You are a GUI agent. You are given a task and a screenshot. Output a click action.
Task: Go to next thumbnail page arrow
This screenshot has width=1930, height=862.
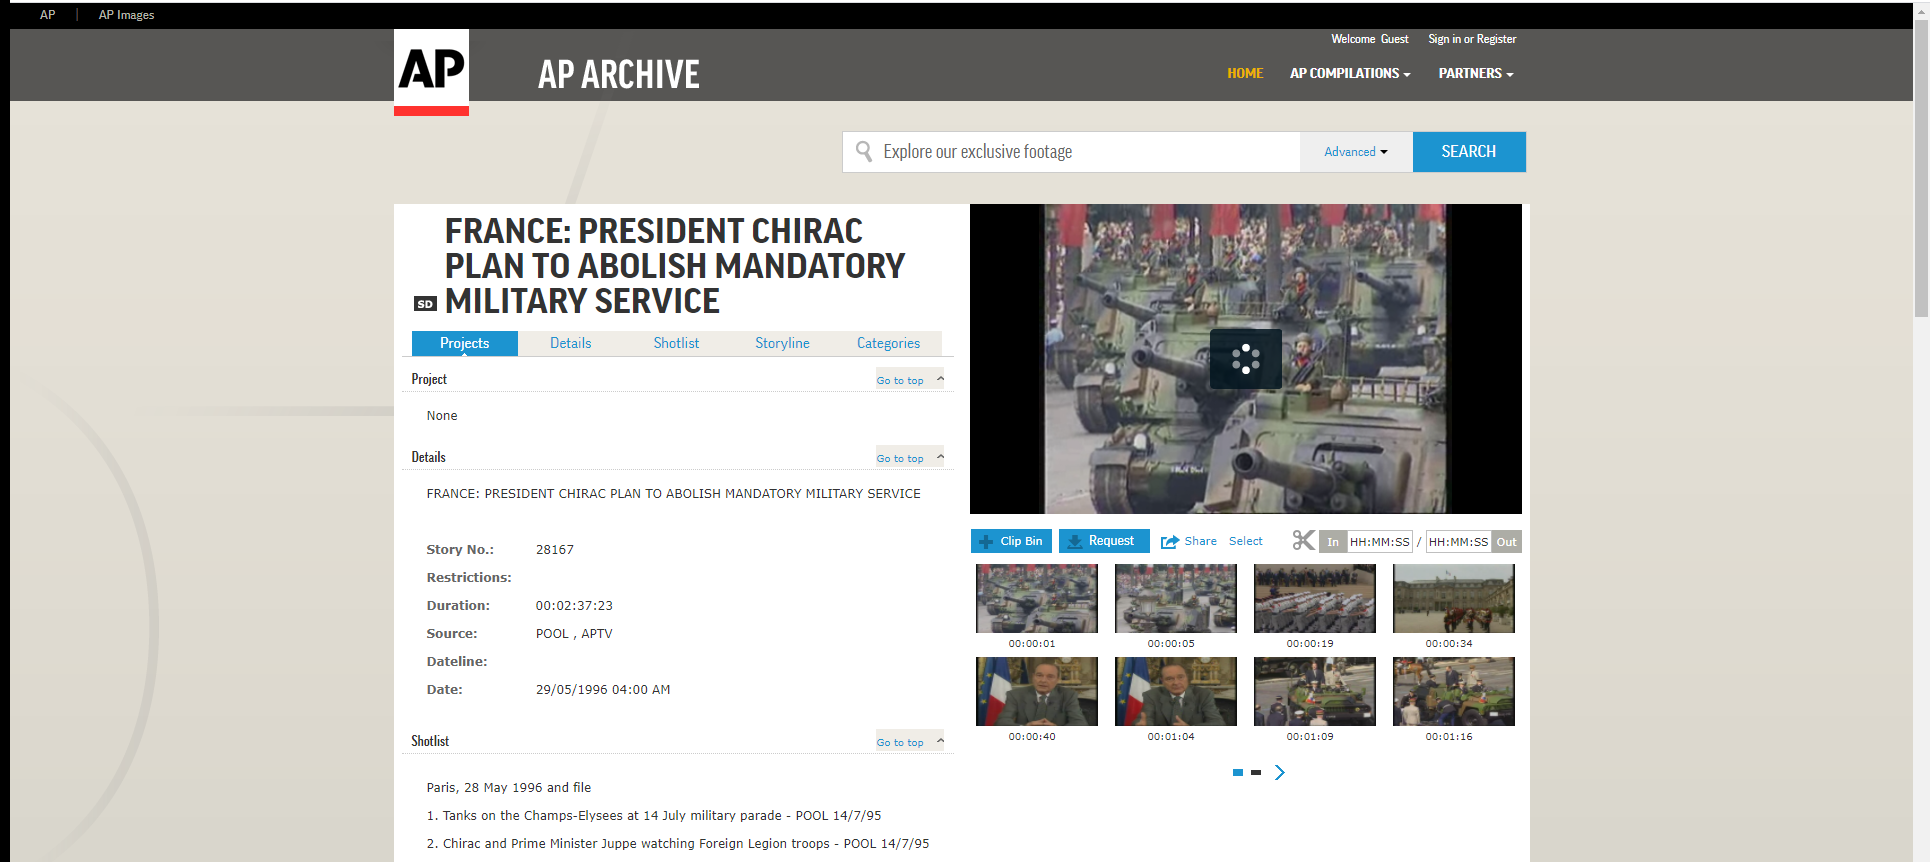click(x=1280, y=772)
